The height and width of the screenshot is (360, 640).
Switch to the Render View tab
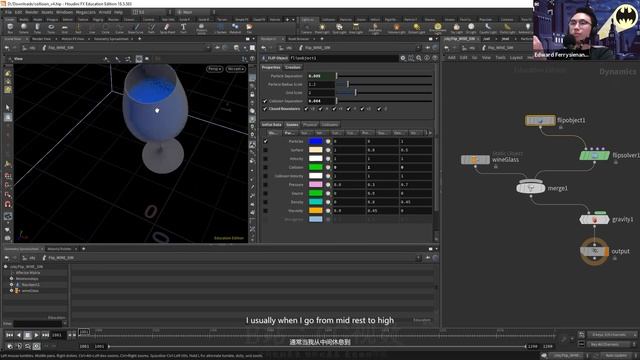pyautogui.click(x=41, y=39)
